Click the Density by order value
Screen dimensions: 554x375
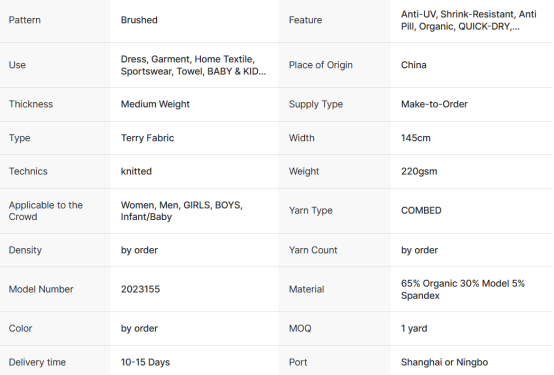[139, 250]
